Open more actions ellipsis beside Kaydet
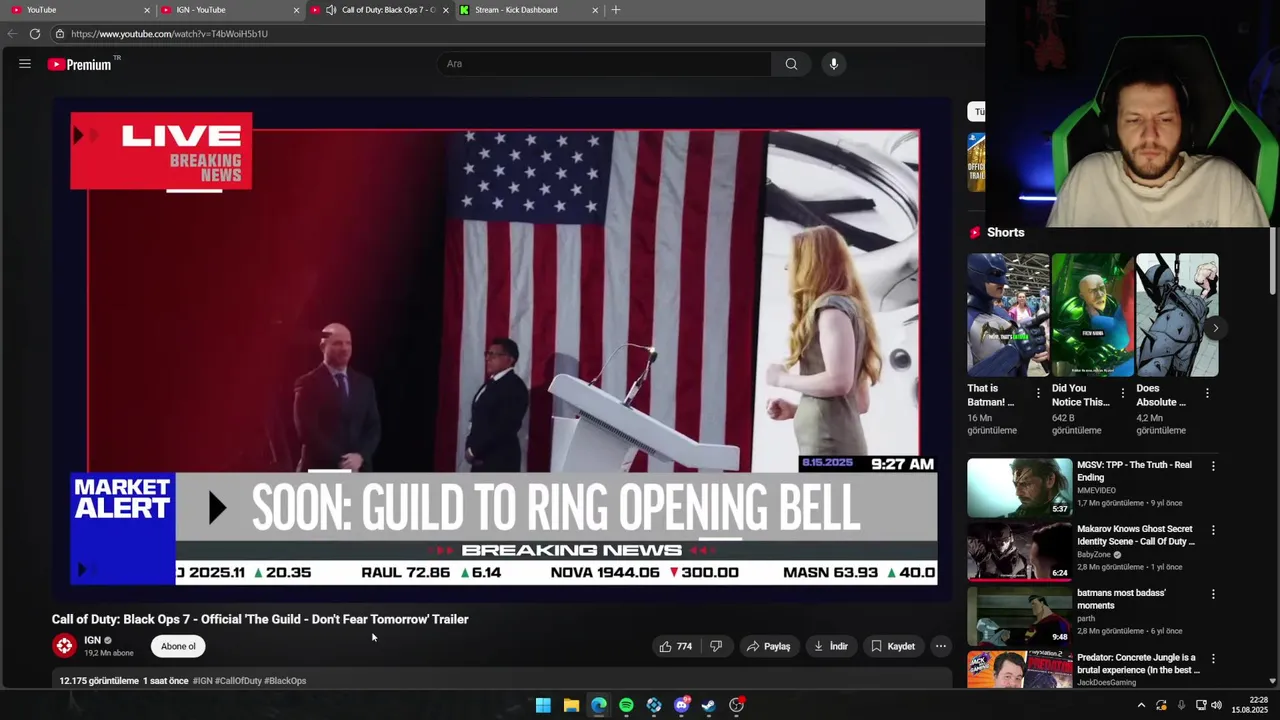 [941, 646]
